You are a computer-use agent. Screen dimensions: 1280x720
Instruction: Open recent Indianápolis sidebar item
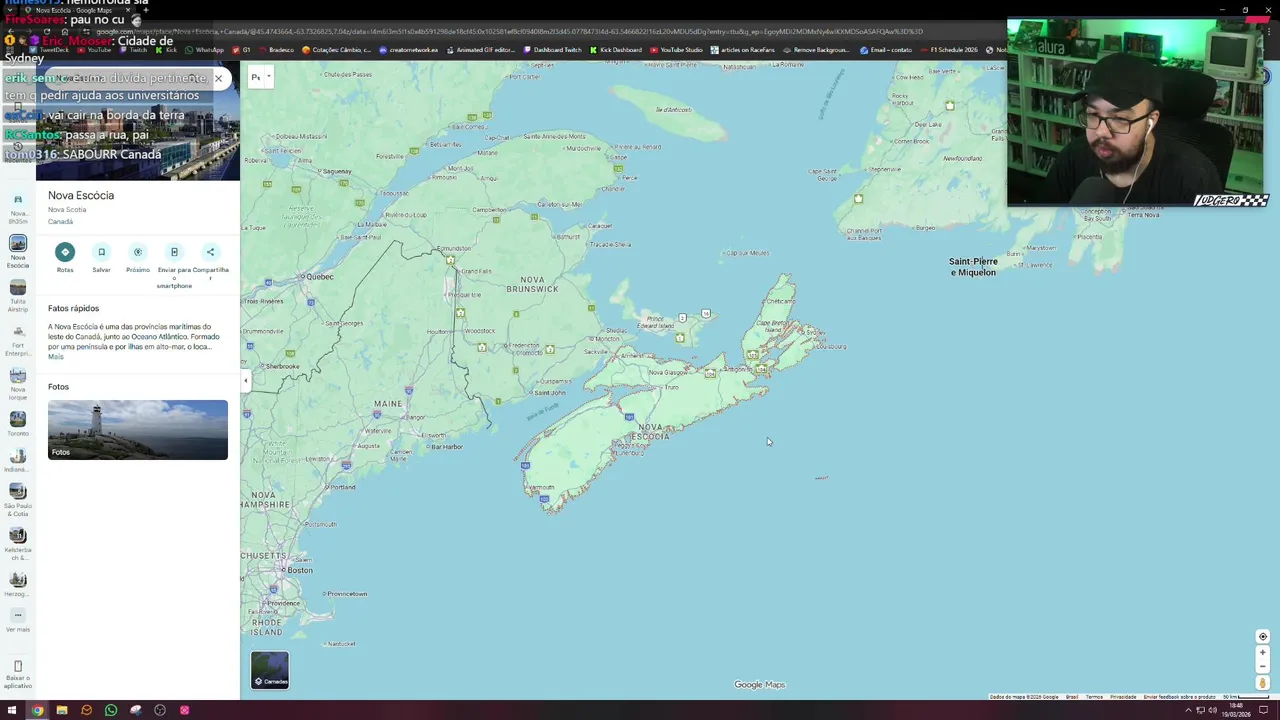[18, 461]
